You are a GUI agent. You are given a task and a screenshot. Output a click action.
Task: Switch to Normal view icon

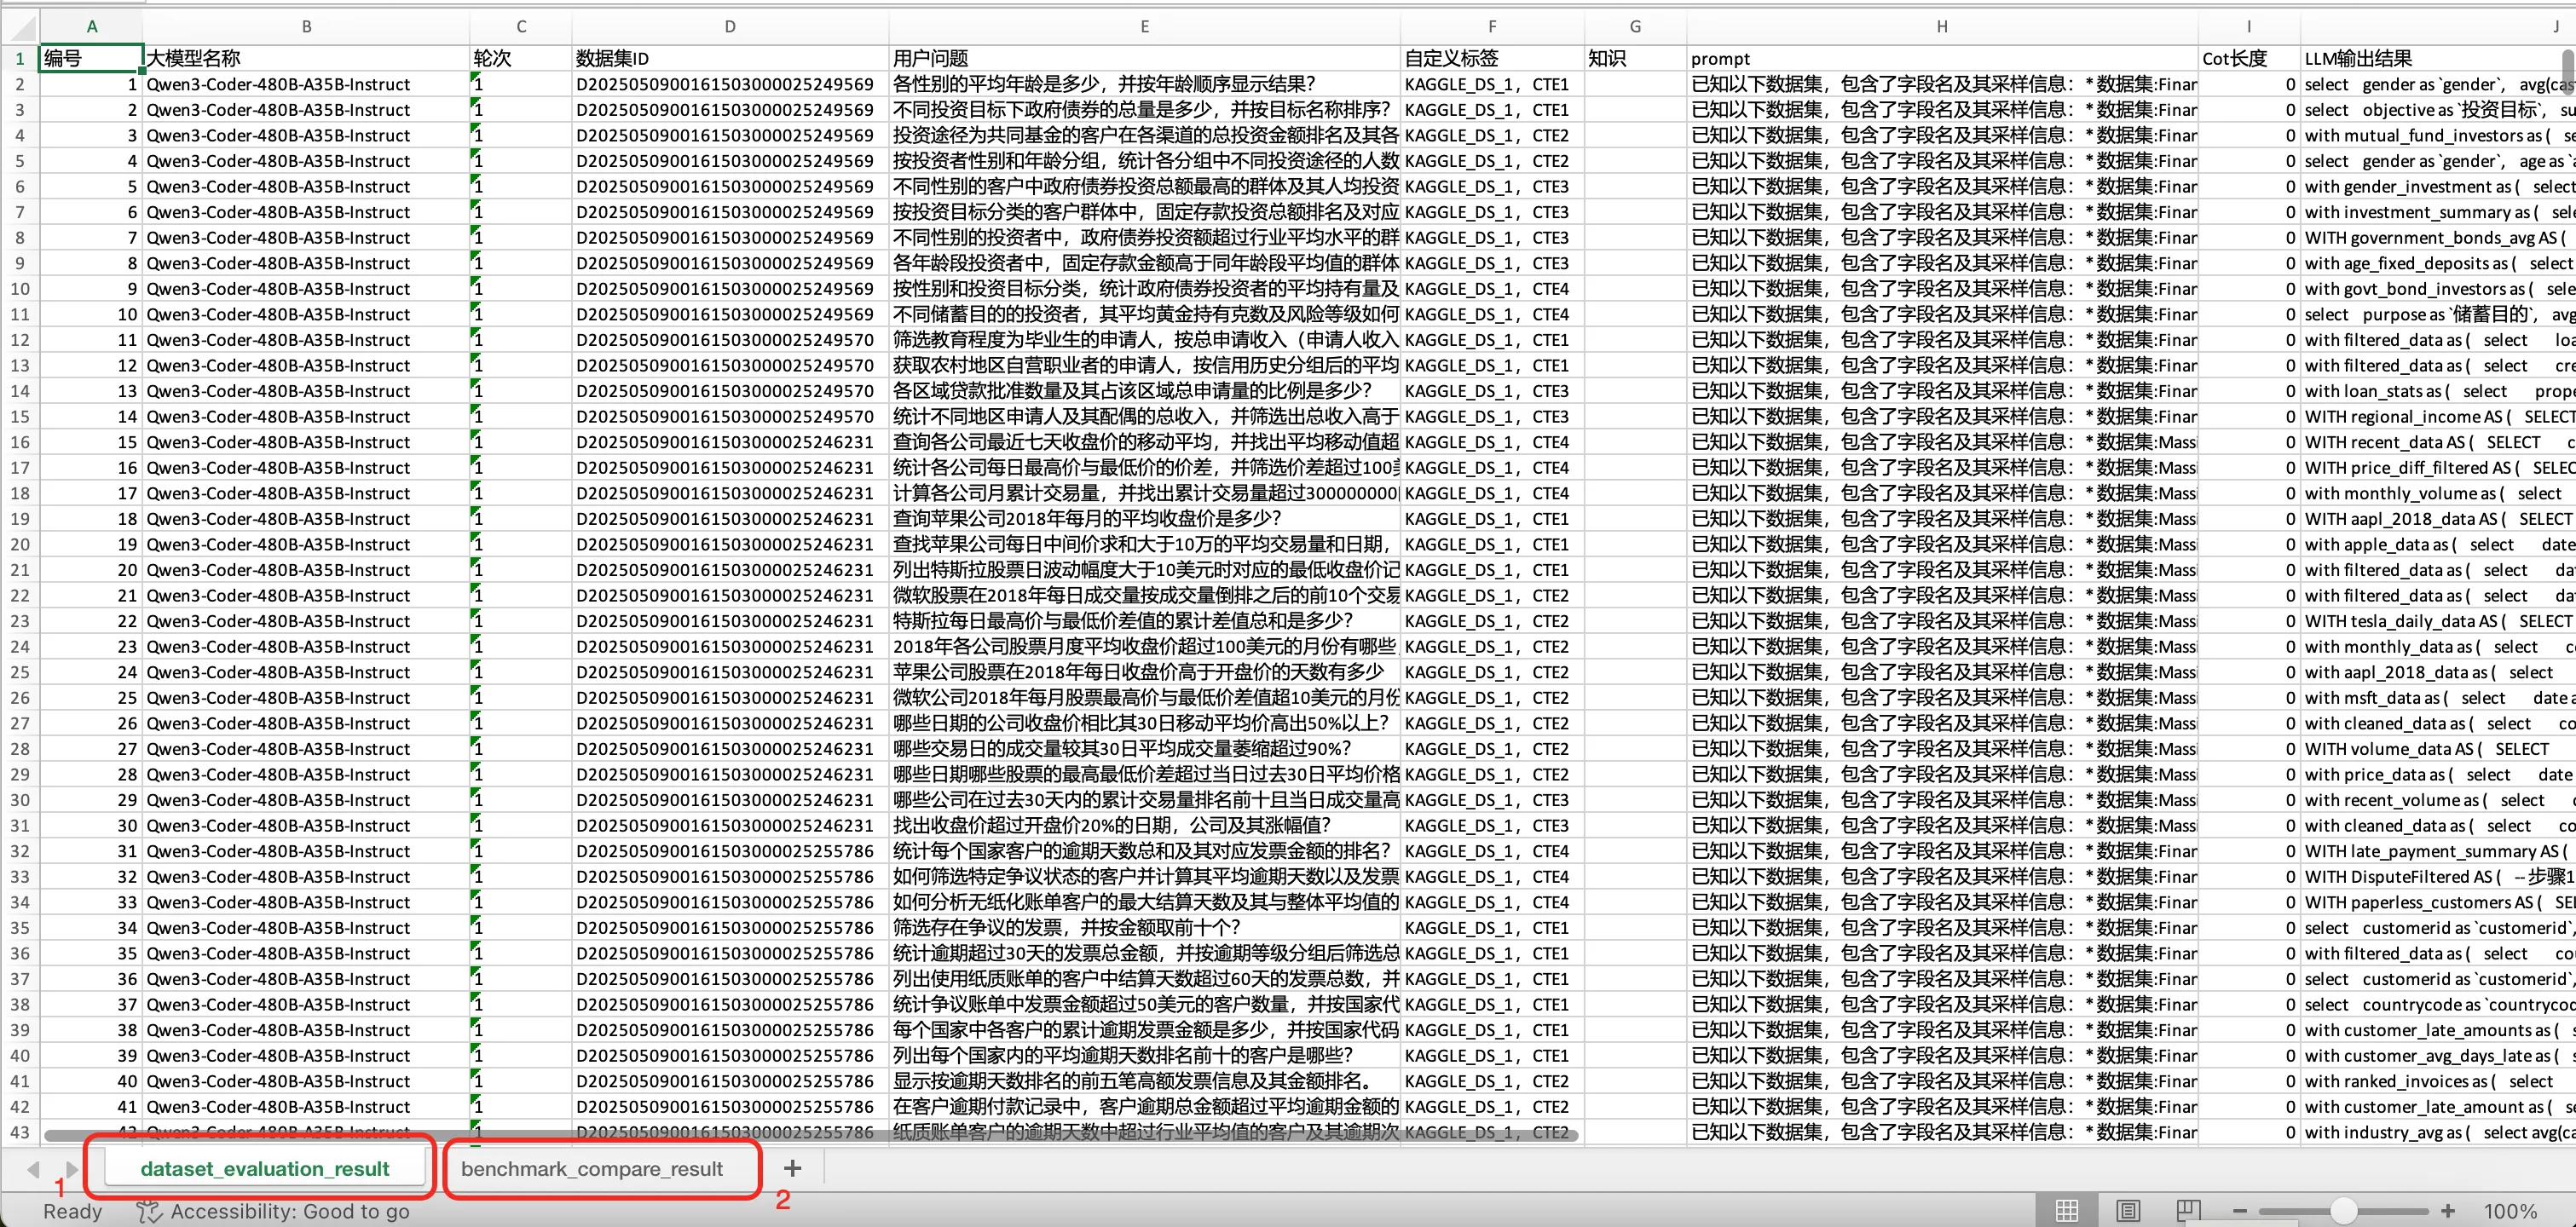coord(2066,1210)
